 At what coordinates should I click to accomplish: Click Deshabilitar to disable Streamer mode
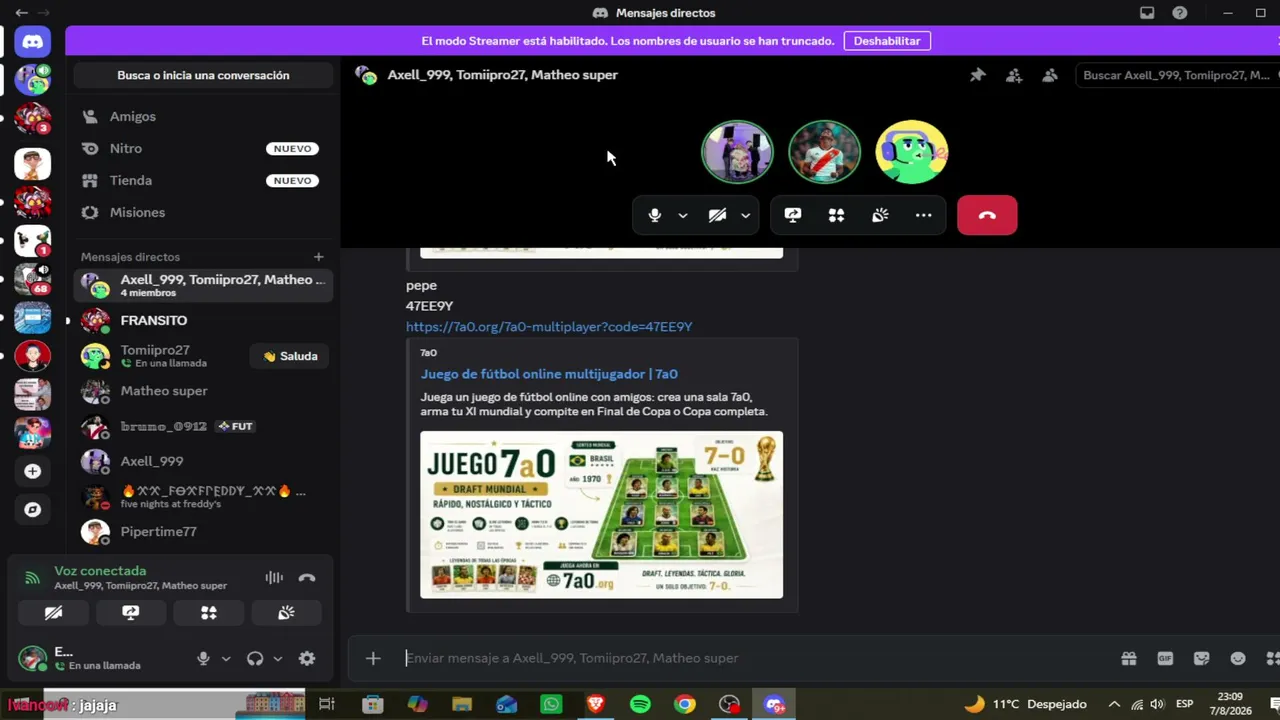[887, 41]
